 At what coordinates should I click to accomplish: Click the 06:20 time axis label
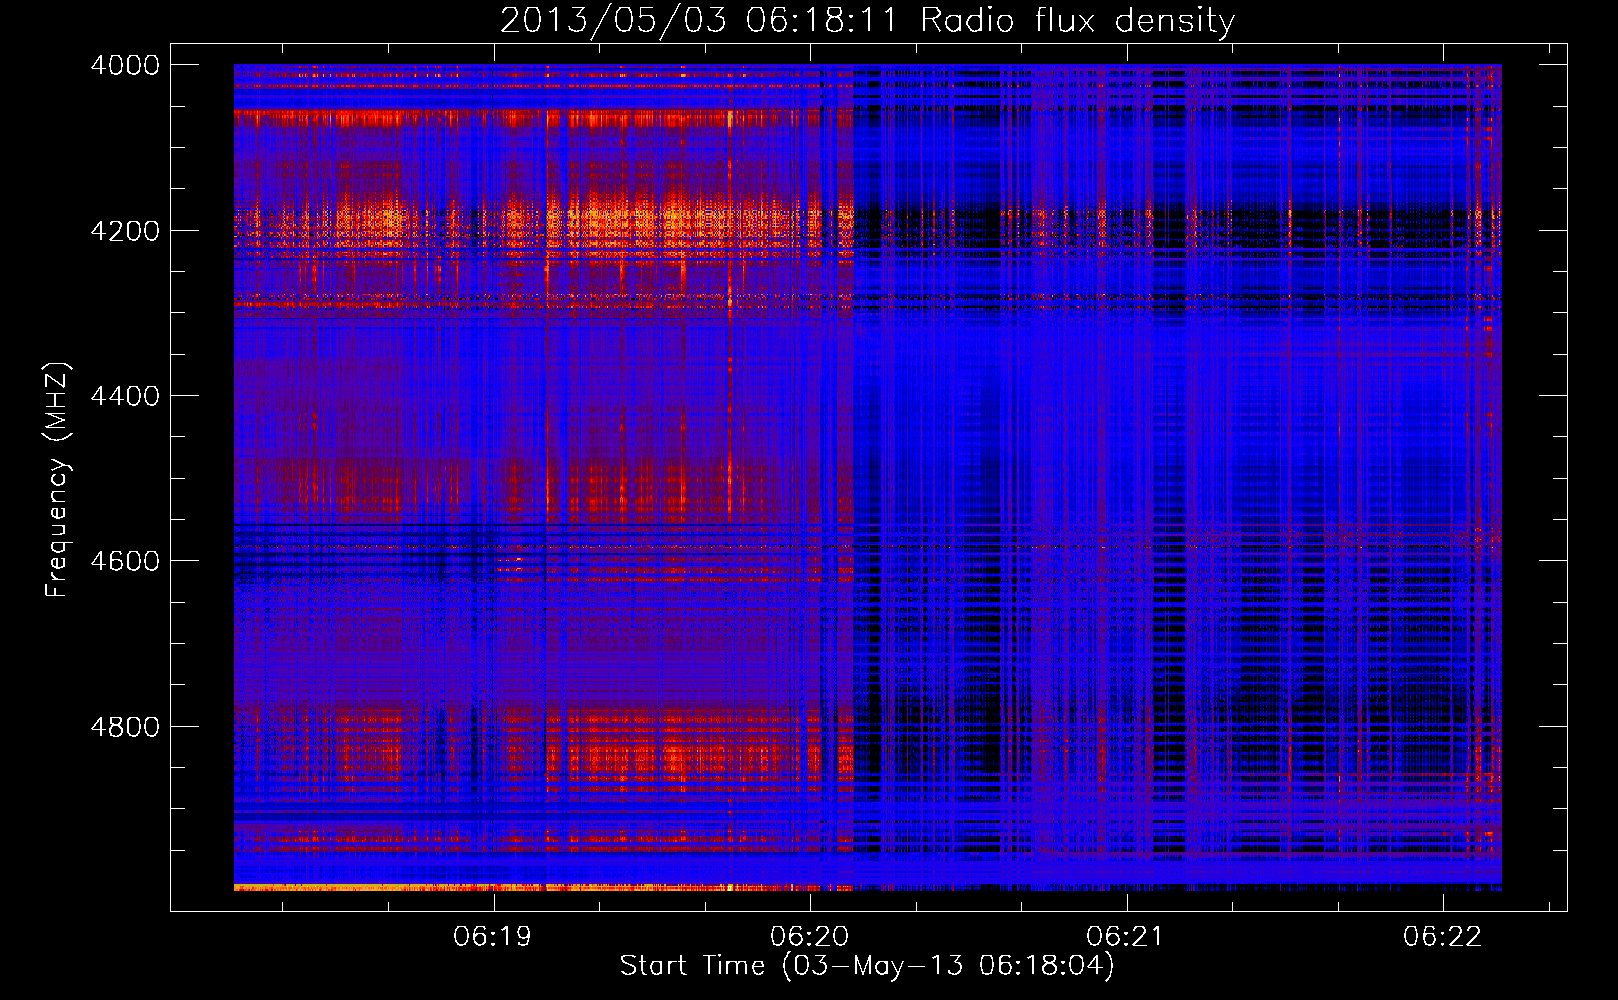(809, 936)
